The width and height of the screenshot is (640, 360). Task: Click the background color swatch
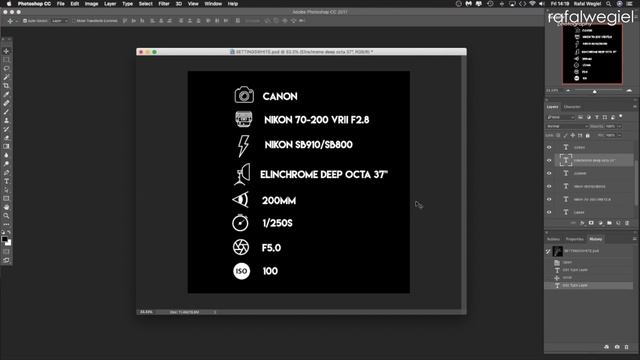[9, 243]
